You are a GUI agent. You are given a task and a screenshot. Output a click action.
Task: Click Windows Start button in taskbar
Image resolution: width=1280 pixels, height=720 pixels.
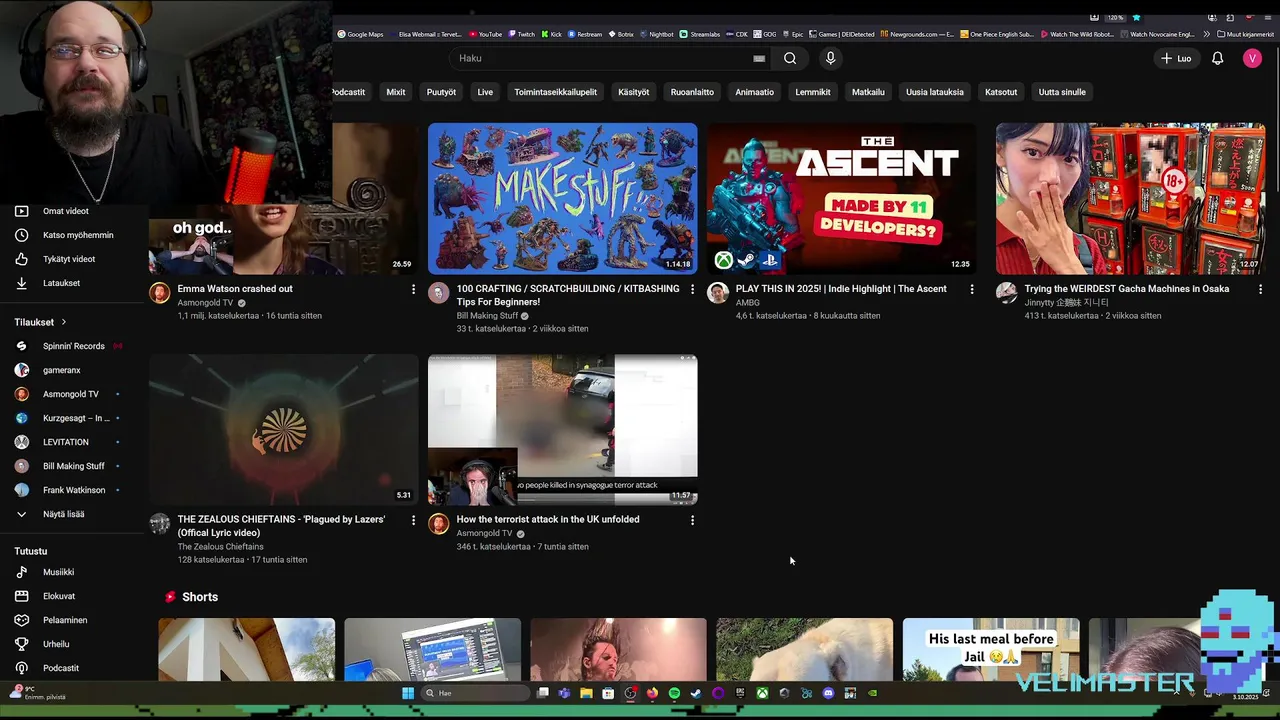(x=408, y=693)
